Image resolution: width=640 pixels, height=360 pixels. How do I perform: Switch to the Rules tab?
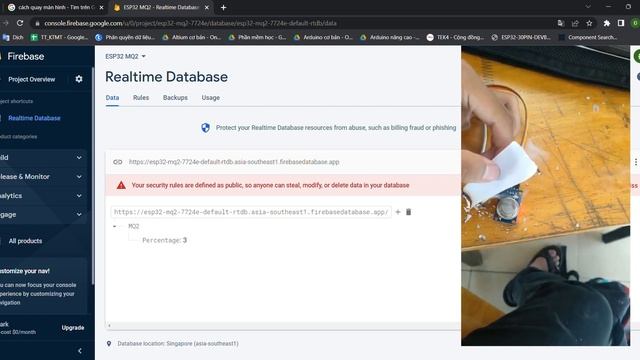pos(141,98)
